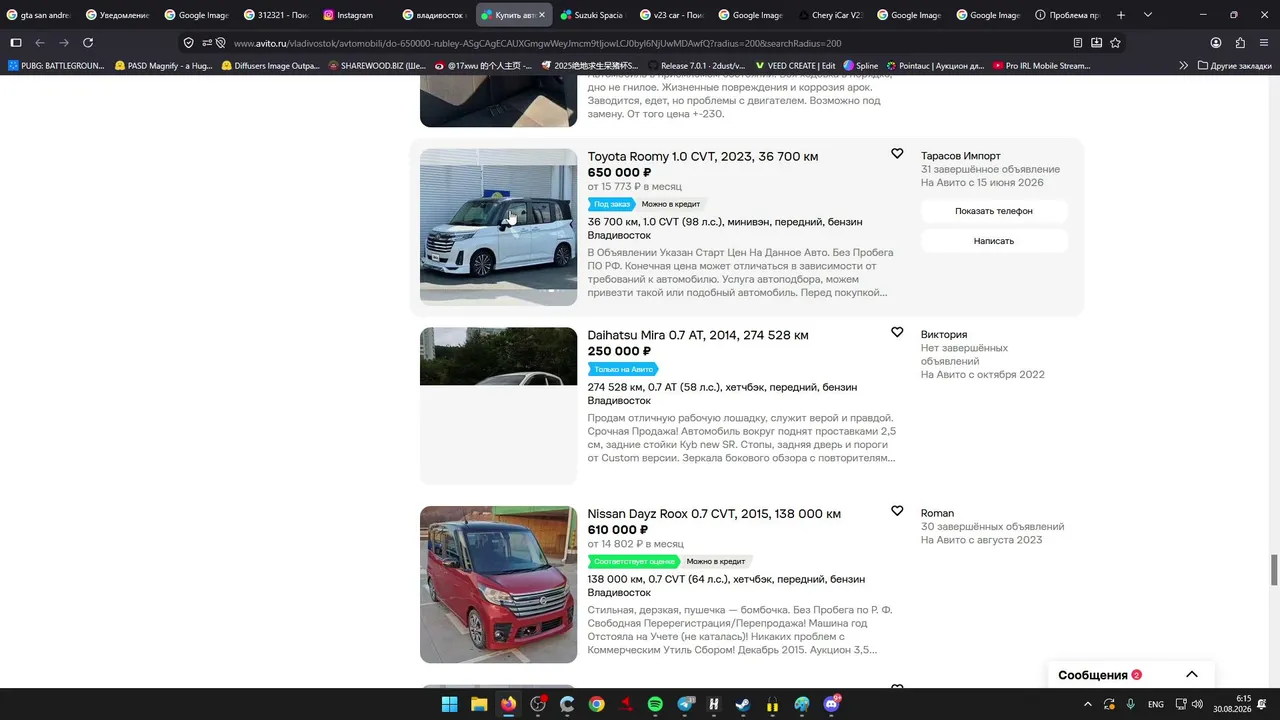Click the Только на Авито badge
This screenshot has height=720, width=1280.
[x=622, y=369]
